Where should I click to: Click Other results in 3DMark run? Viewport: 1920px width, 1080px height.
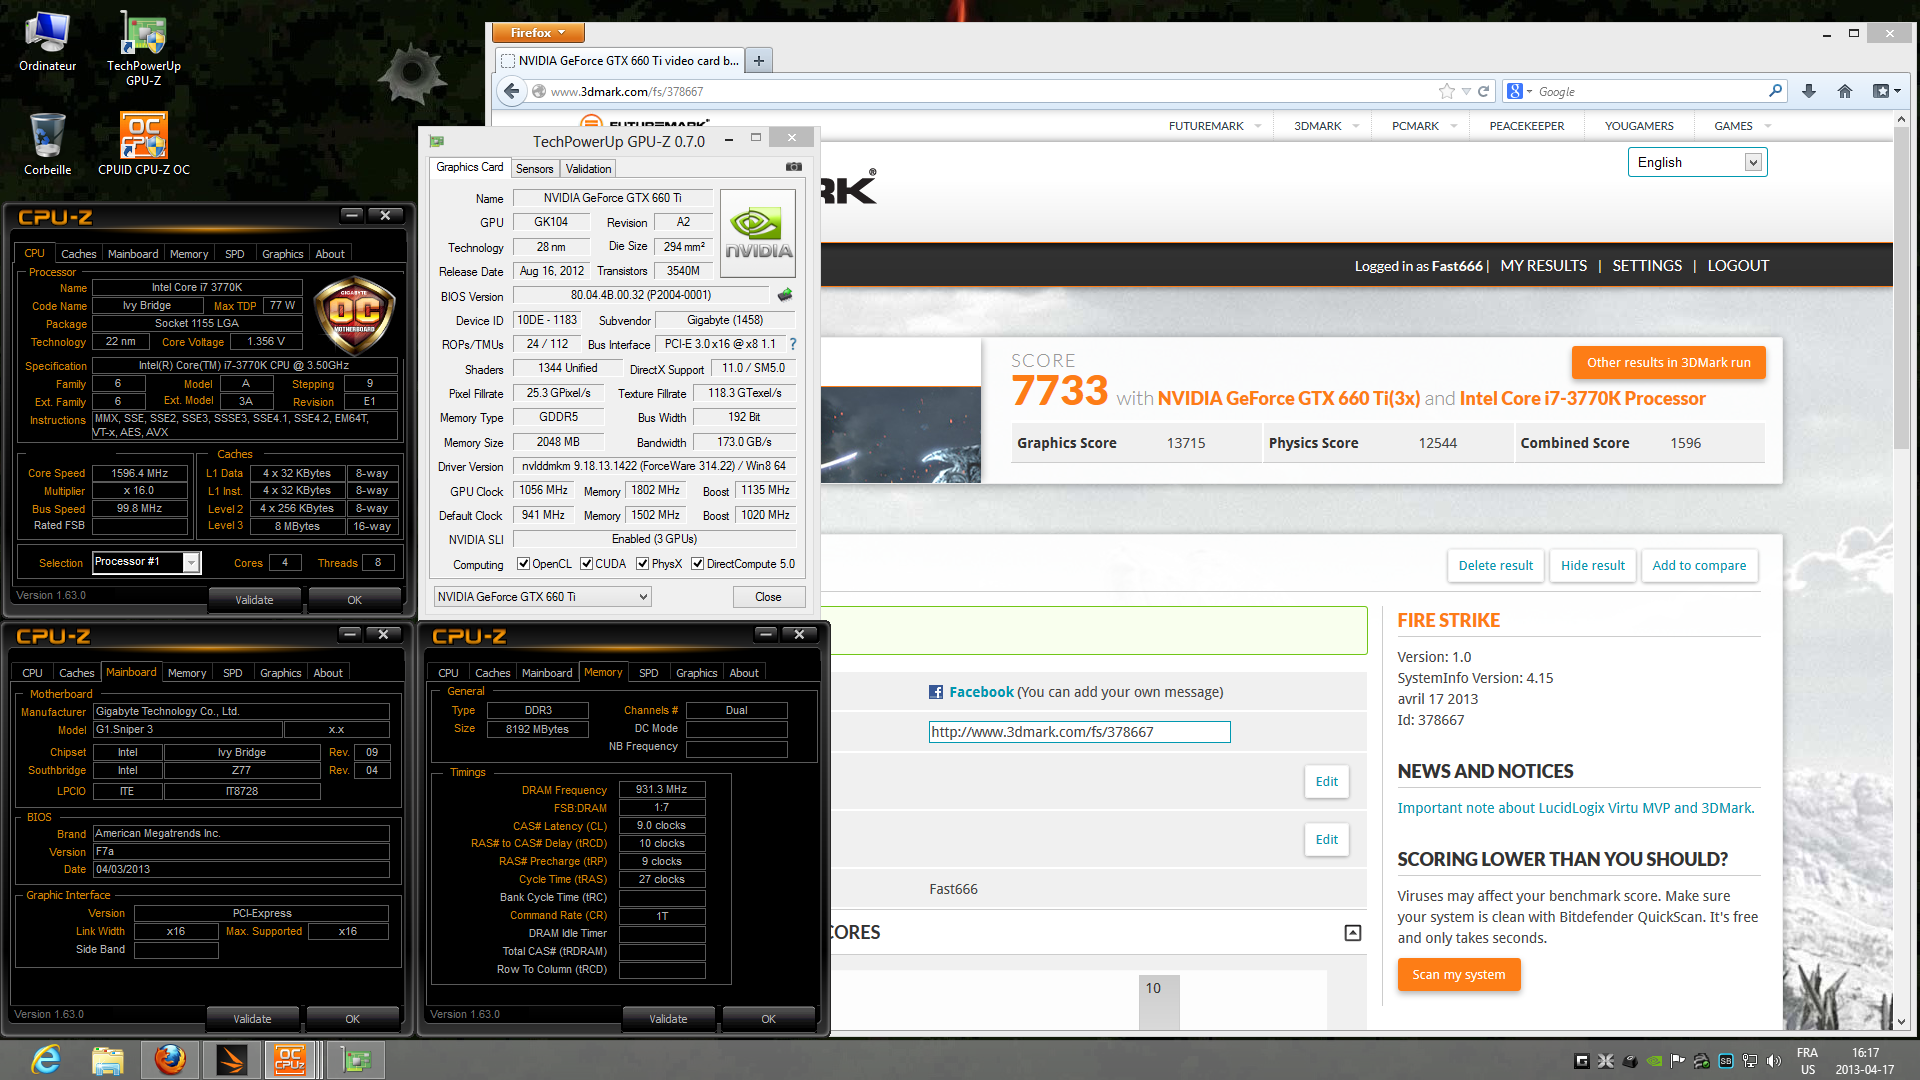coord(1668,363)
